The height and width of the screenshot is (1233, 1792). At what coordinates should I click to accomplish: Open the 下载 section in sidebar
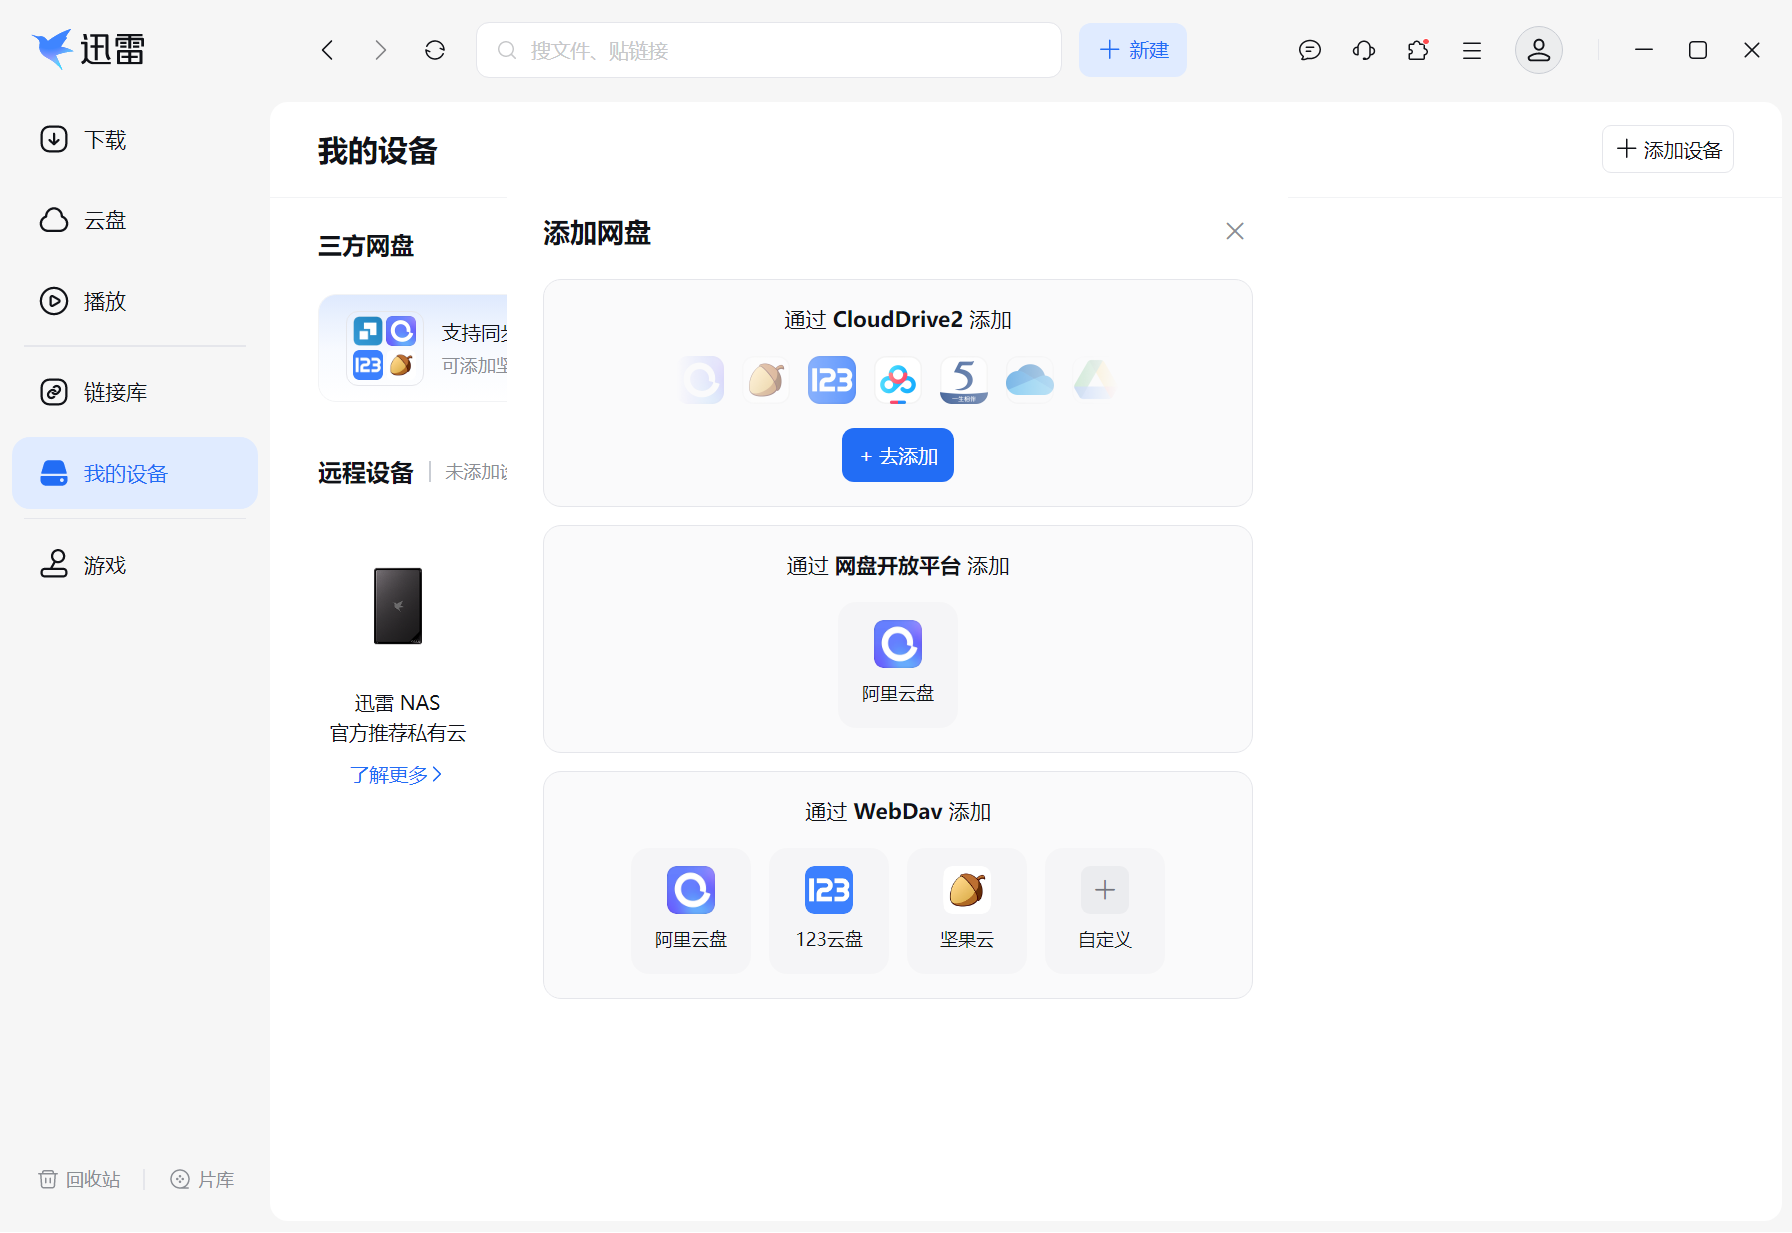tap(135, 139)
